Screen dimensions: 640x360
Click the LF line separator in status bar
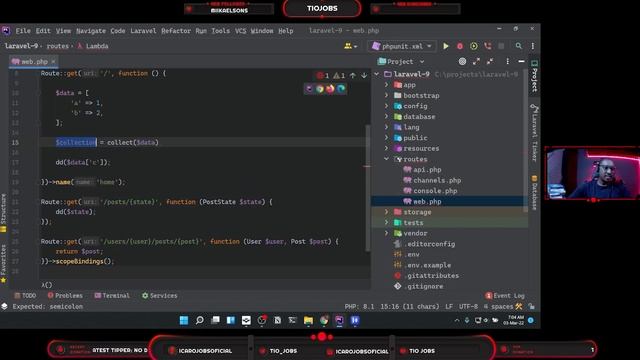point(449,307)
